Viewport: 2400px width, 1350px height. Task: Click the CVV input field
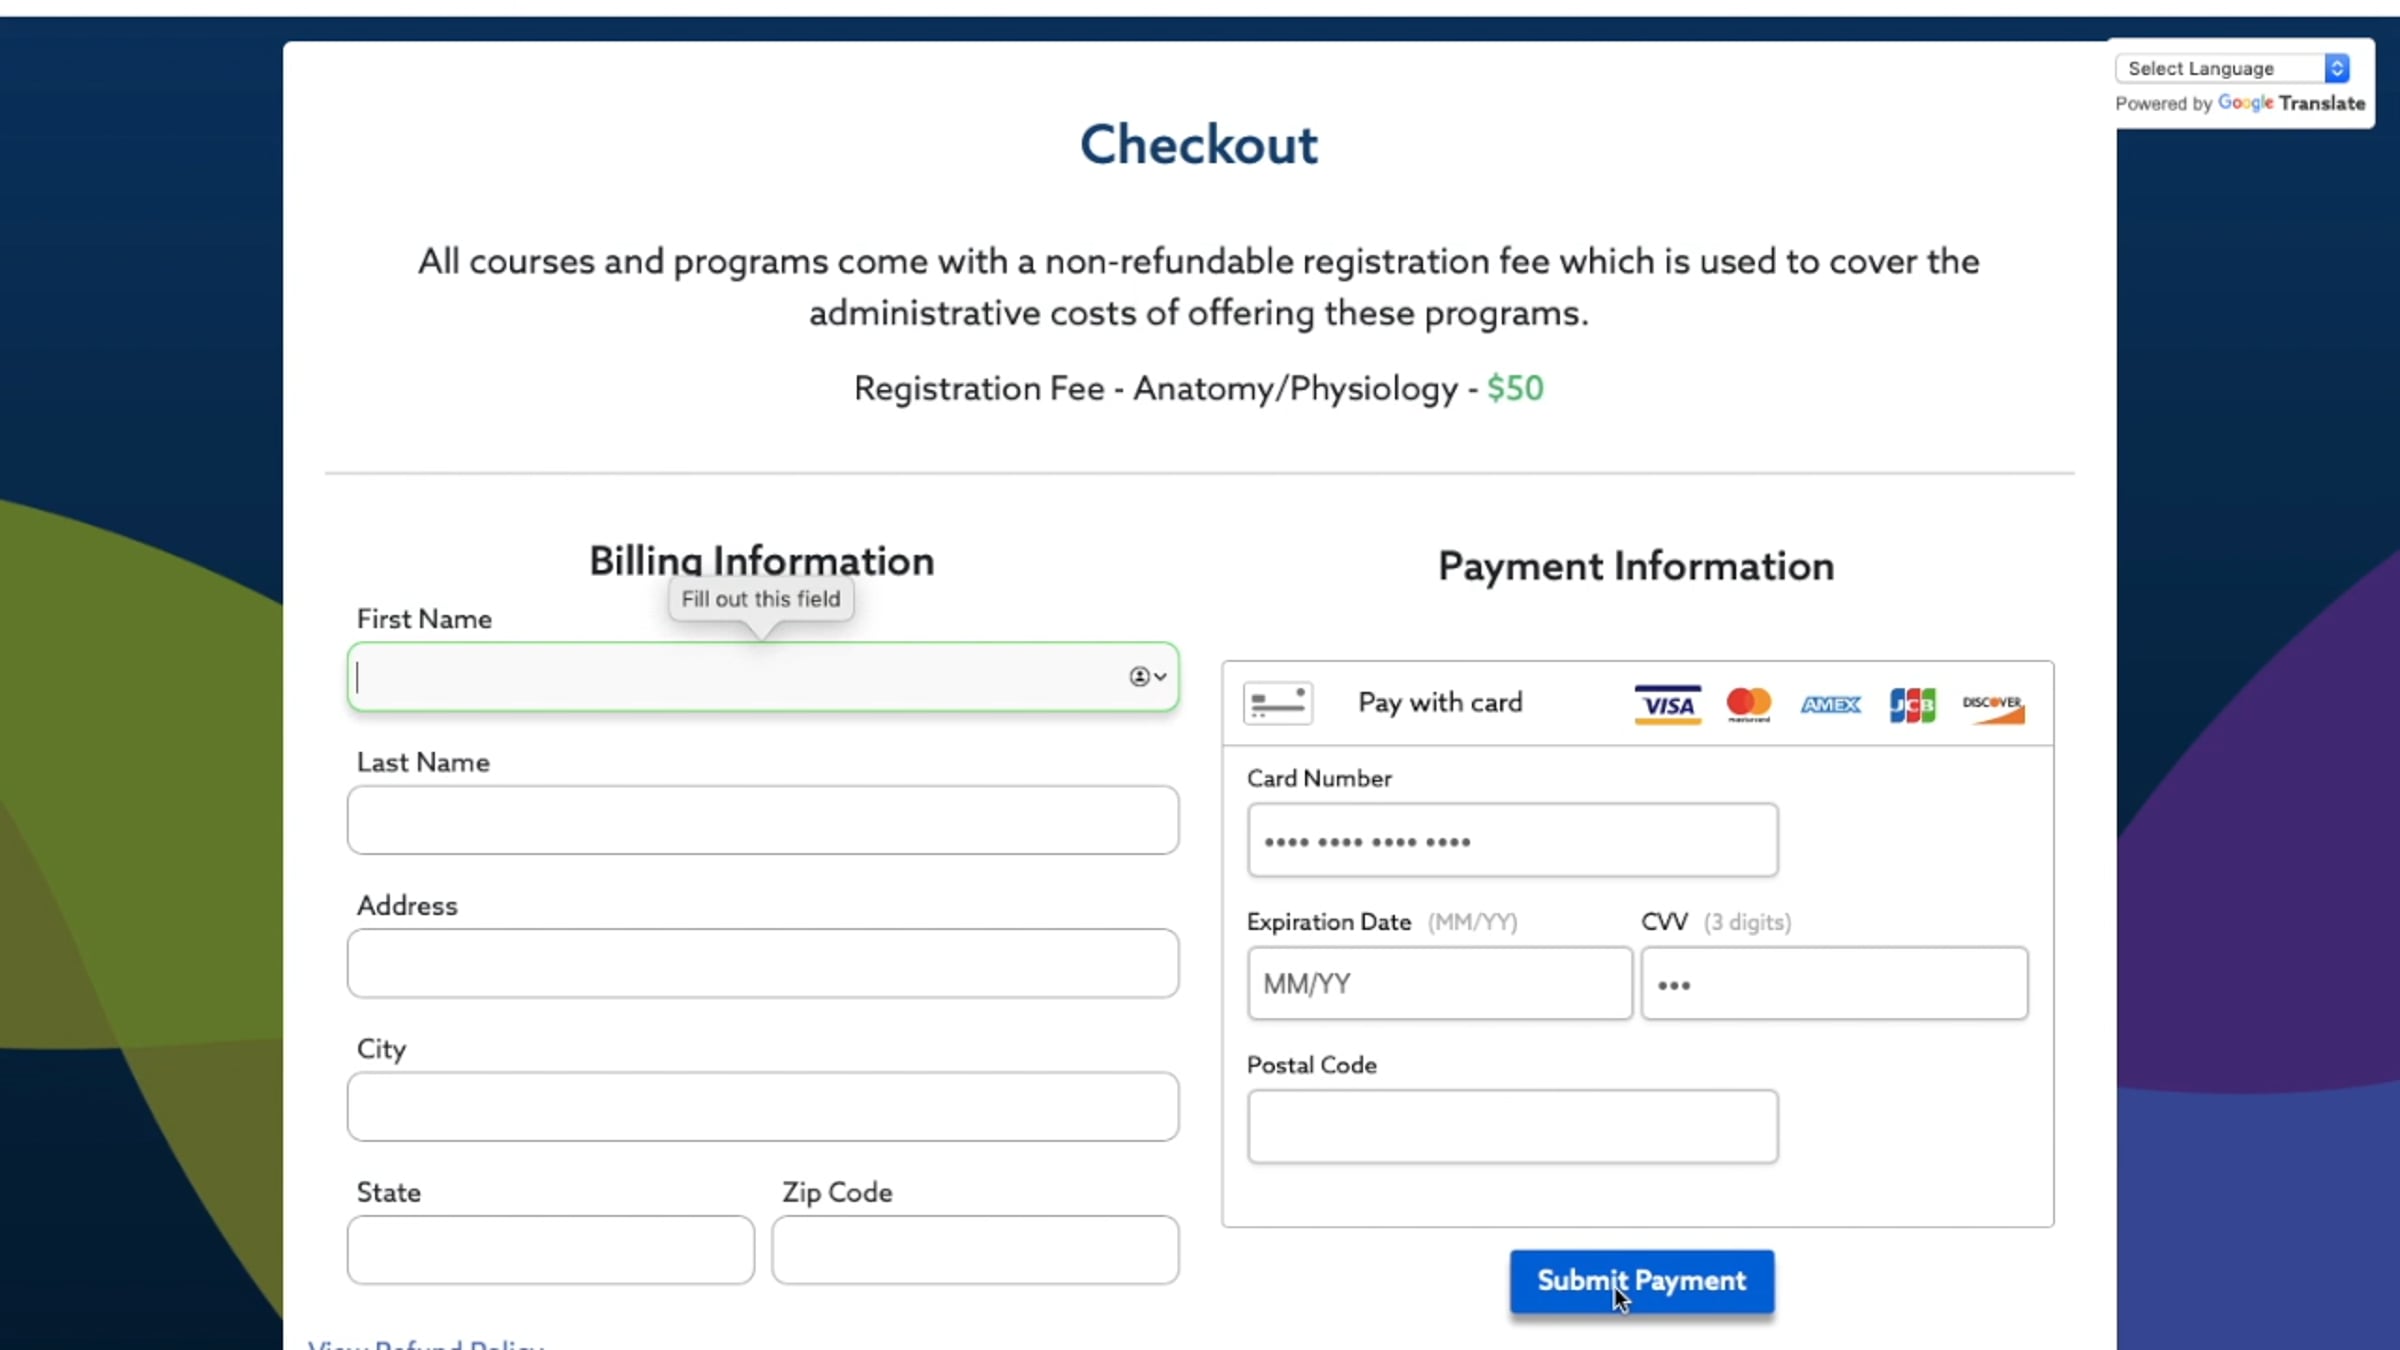[1835, 984]
